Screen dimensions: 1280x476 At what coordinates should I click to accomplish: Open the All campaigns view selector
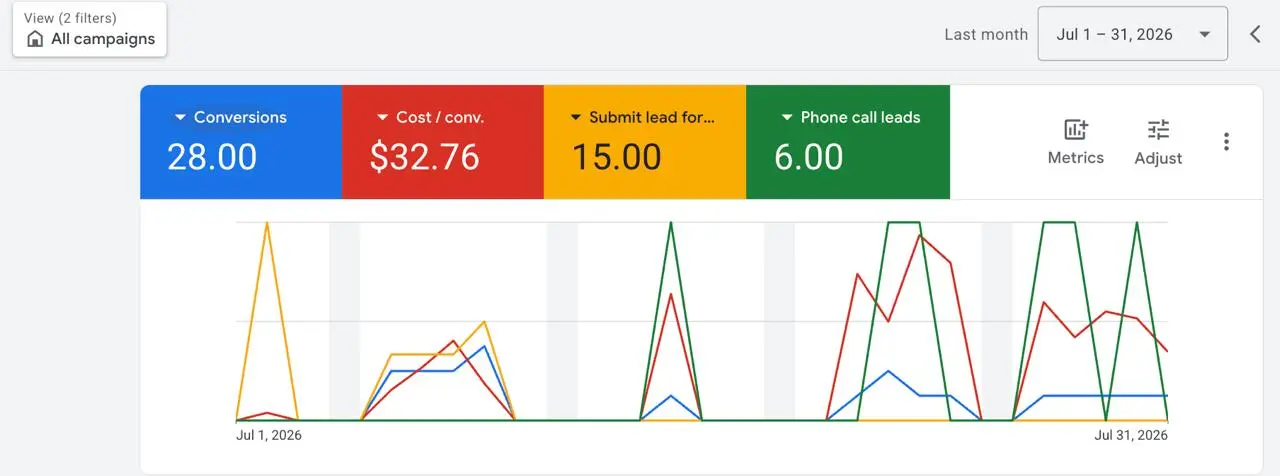pyautogui.click(x=90, y=29)
